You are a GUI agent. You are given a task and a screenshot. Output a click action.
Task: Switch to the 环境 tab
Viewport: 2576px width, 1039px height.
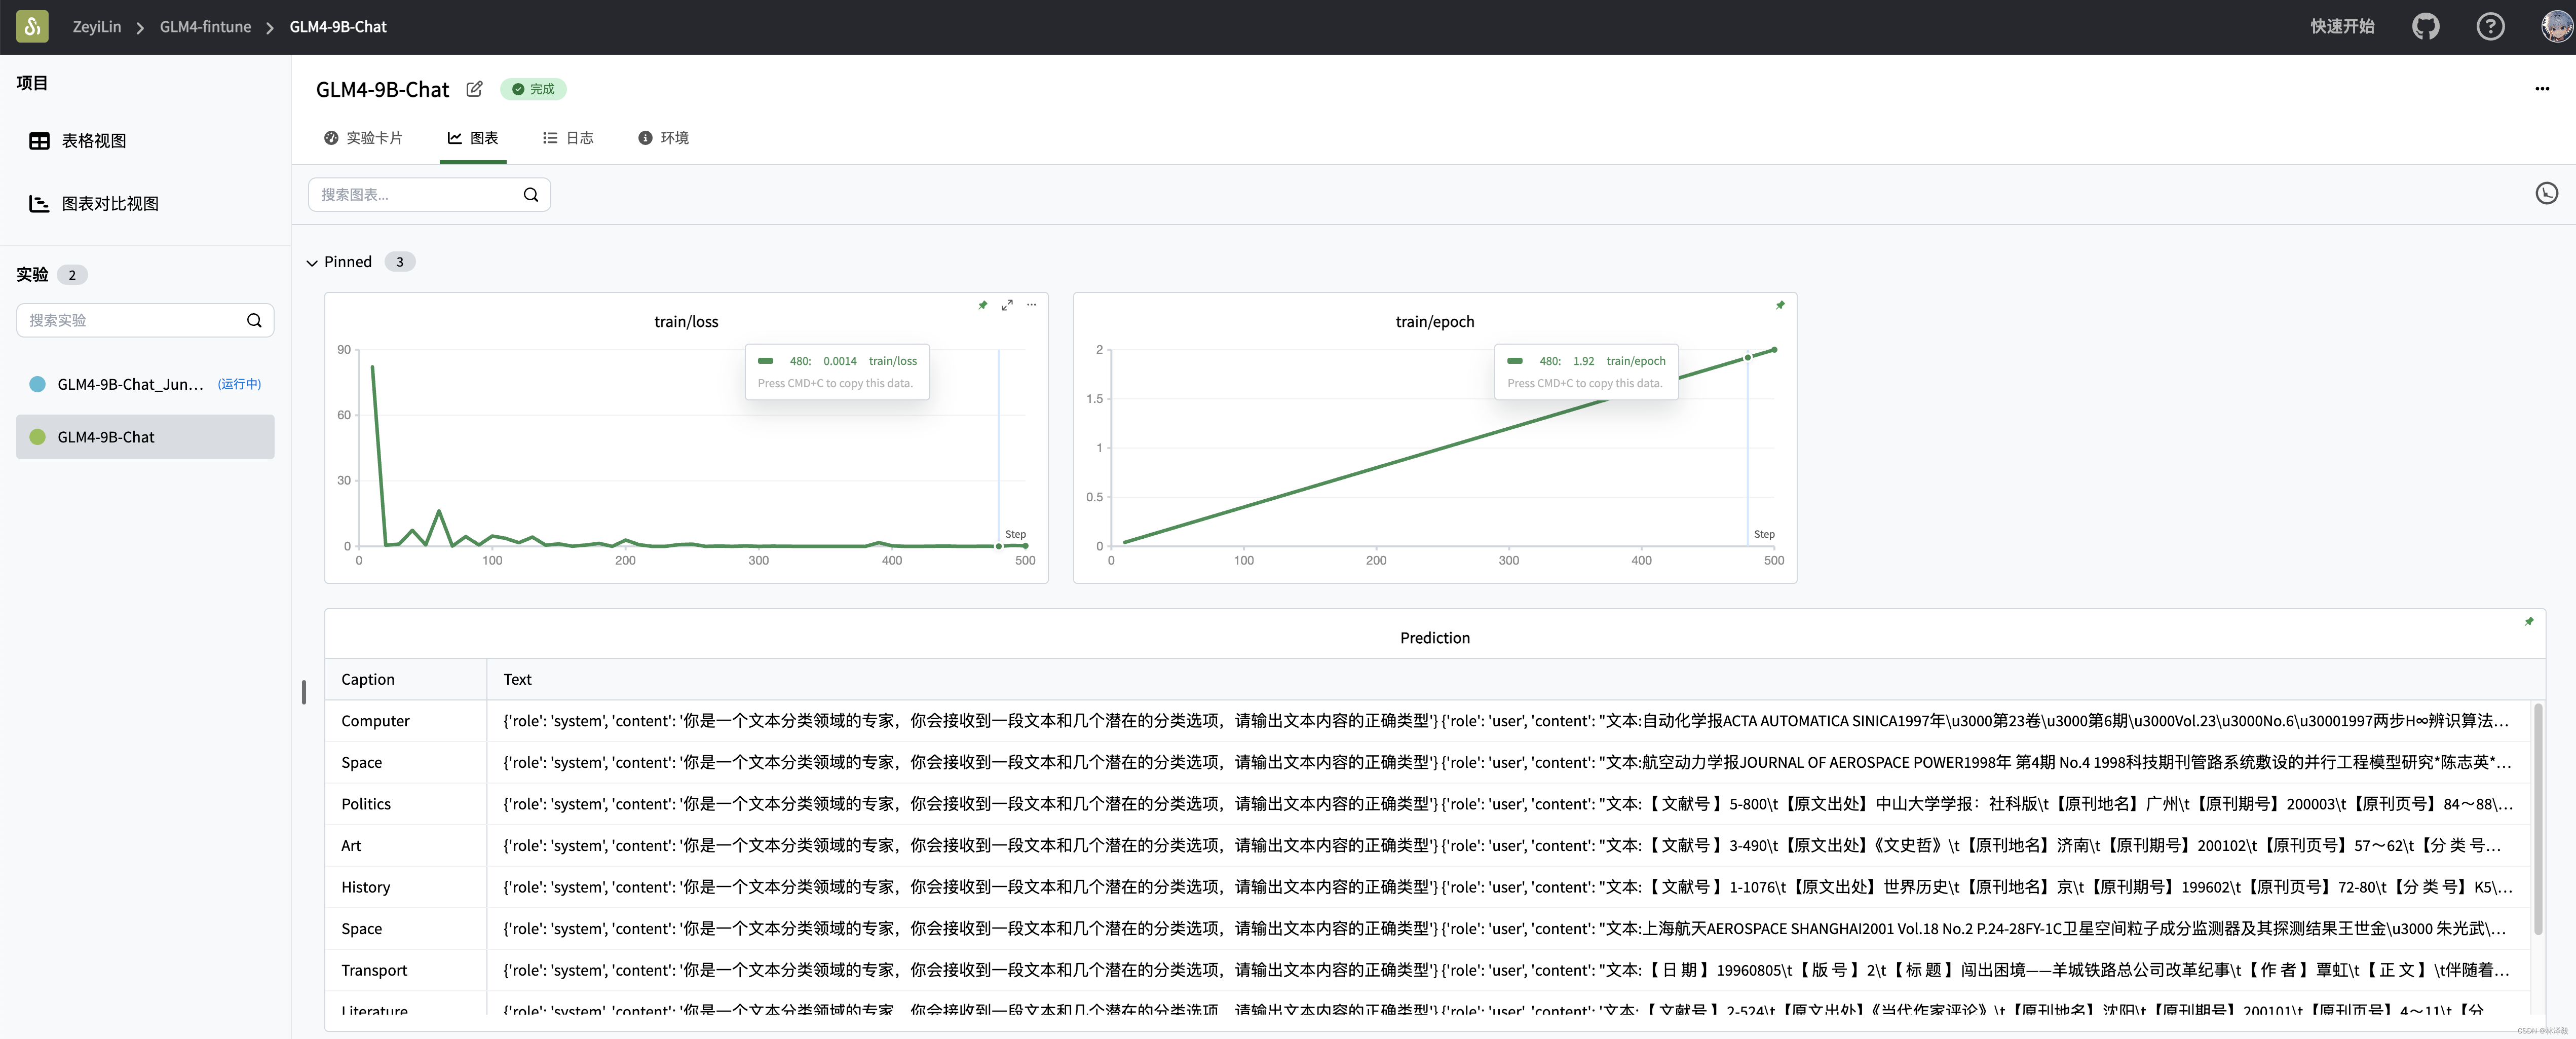pos(663,138)
